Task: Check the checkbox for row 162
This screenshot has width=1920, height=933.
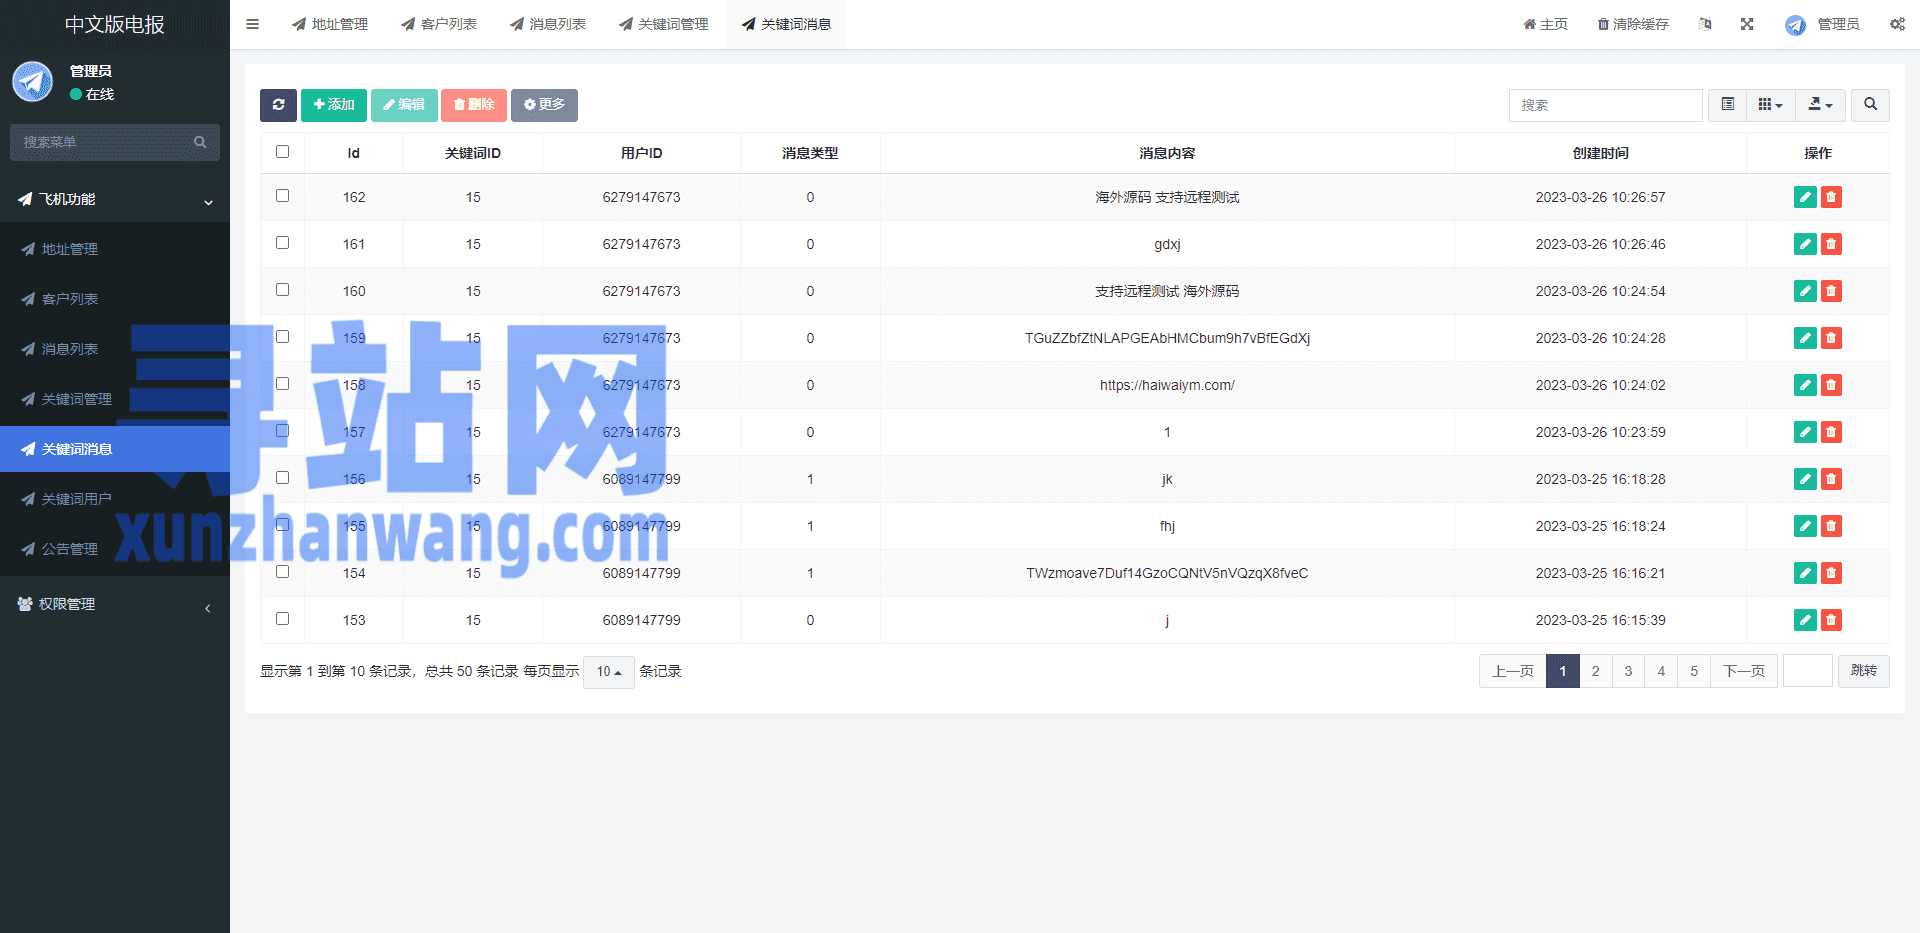Action: point(282,196)
